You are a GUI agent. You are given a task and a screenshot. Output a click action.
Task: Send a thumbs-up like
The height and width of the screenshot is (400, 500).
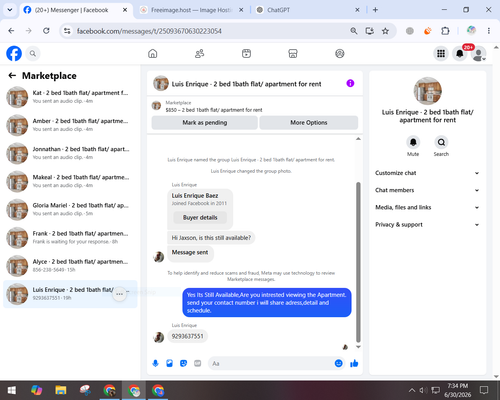[x=354, y=363]
